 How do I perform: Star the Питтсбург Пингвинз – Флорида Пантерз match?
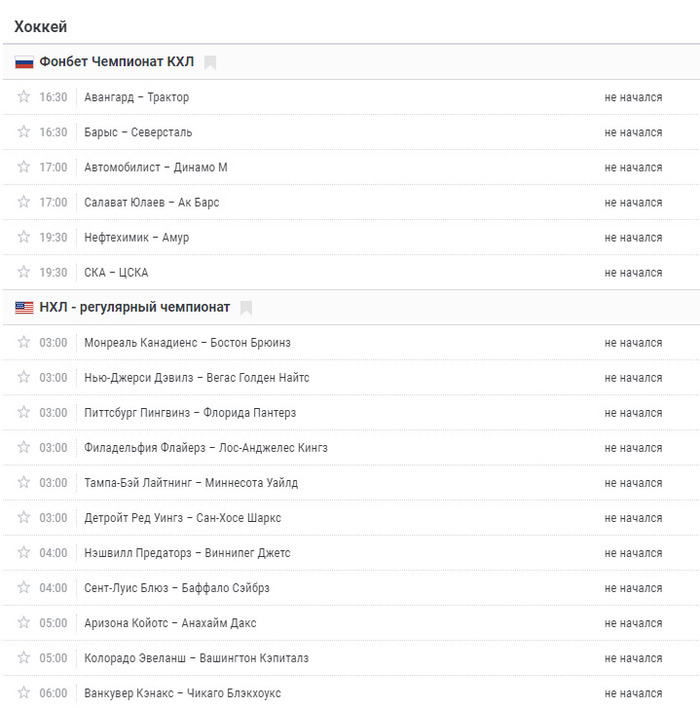[x=23, y=412]
